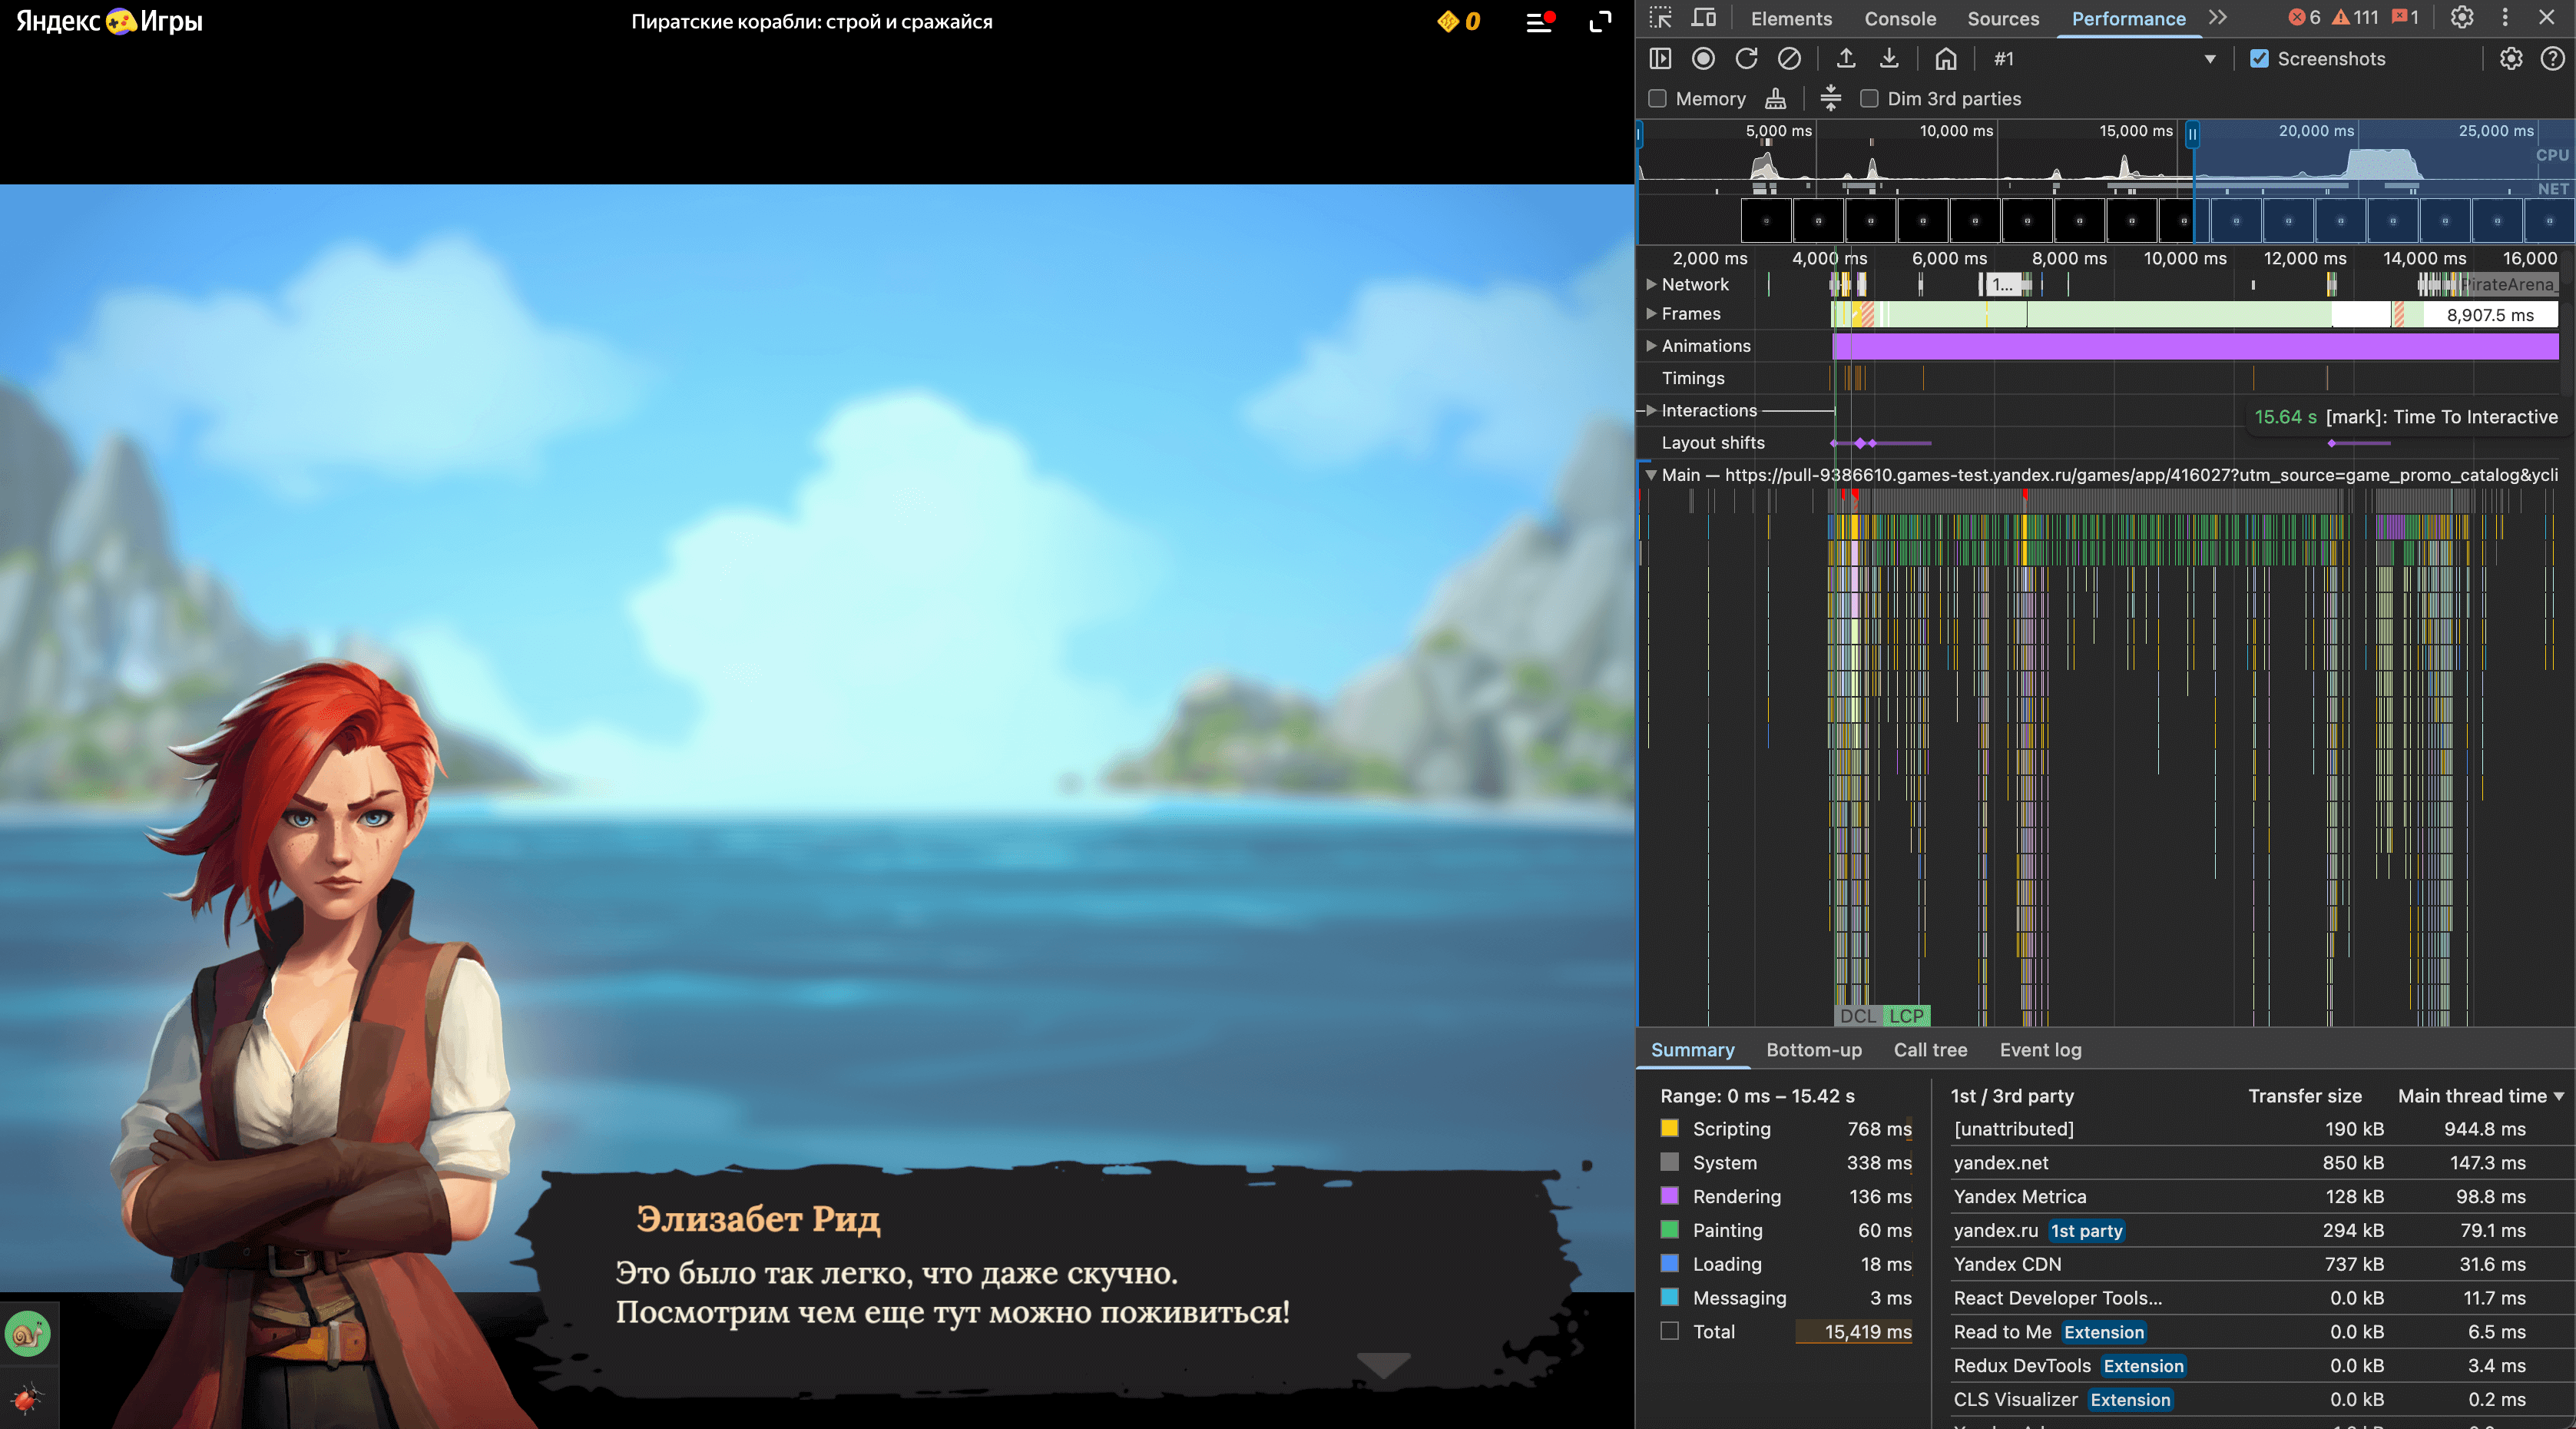The height and width of the screenshot is (1429, 2576).
Task: Expand the Frames track
Action: [1651, 314]
